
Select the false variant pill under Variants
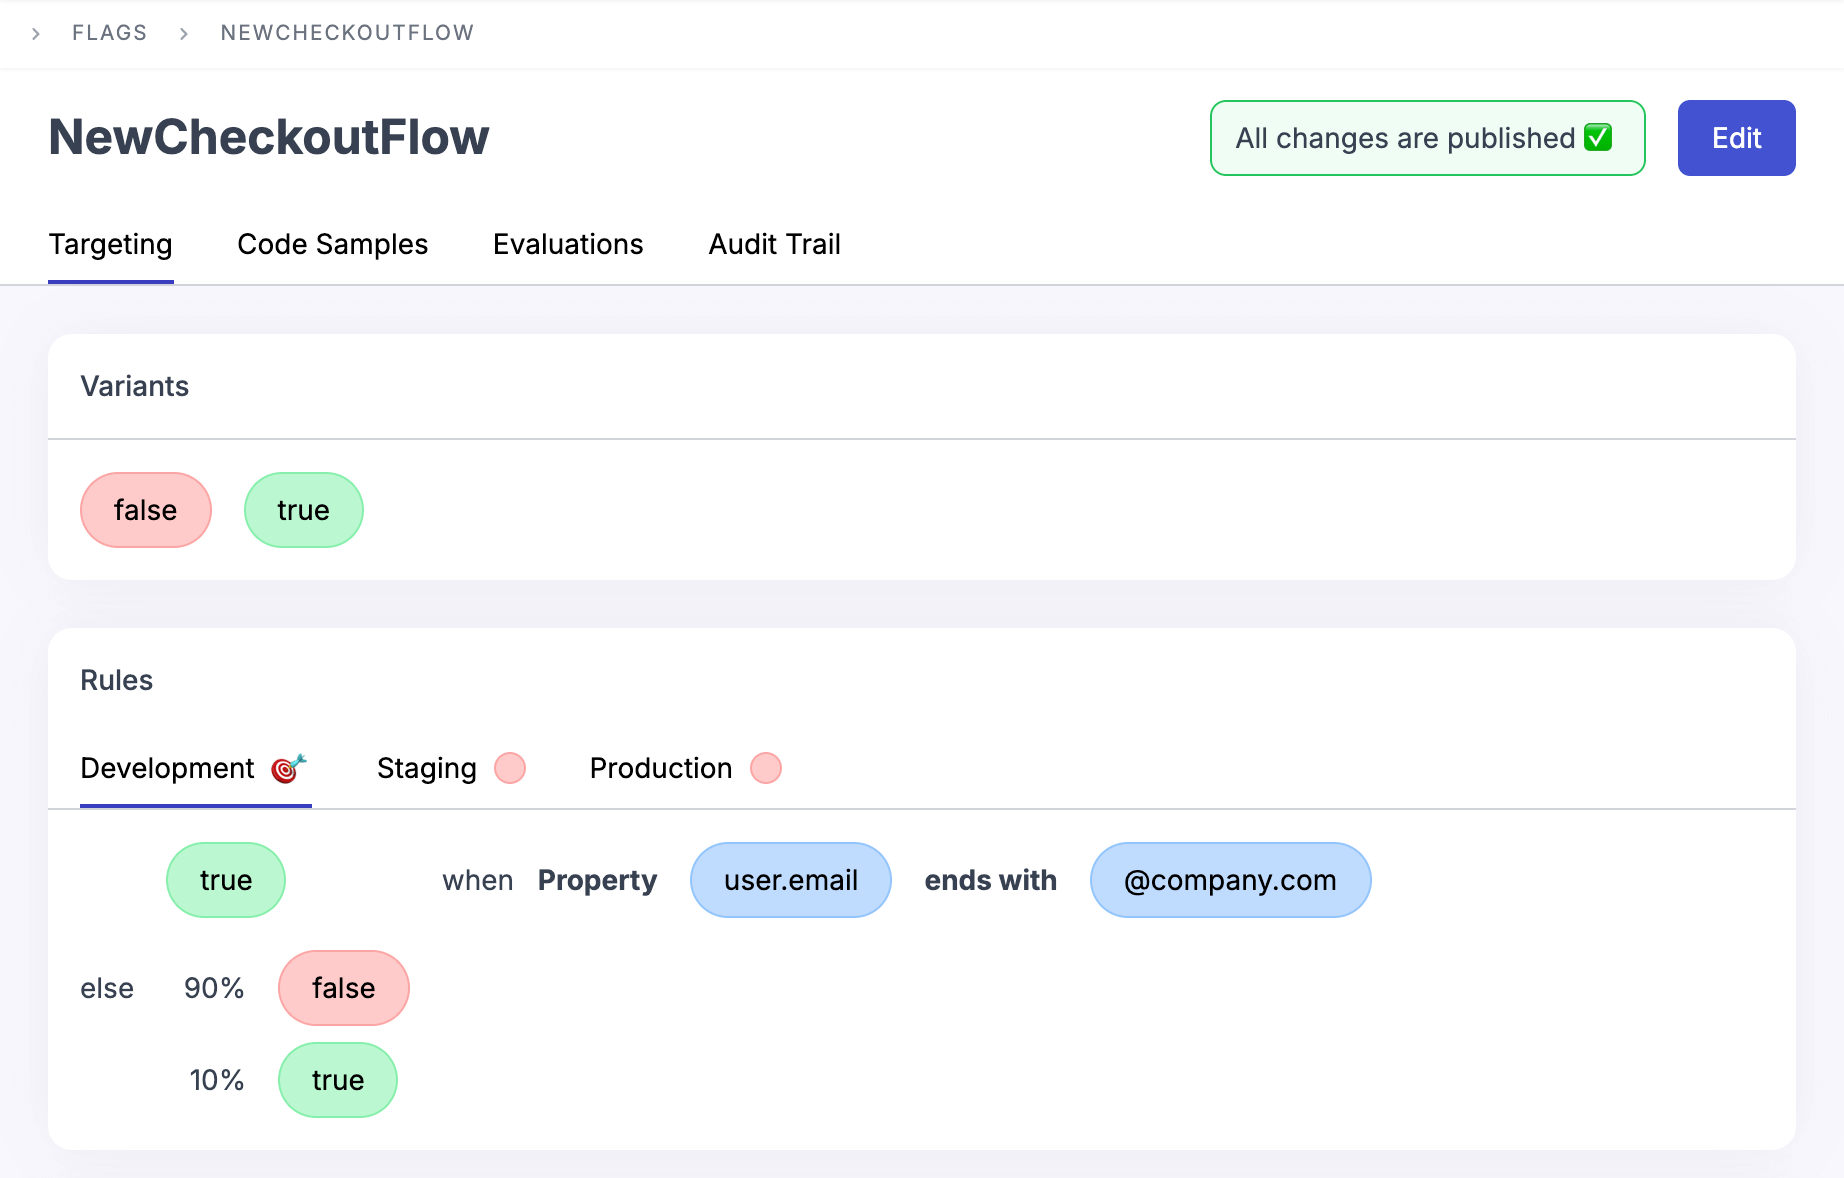(x=145, y=510)
